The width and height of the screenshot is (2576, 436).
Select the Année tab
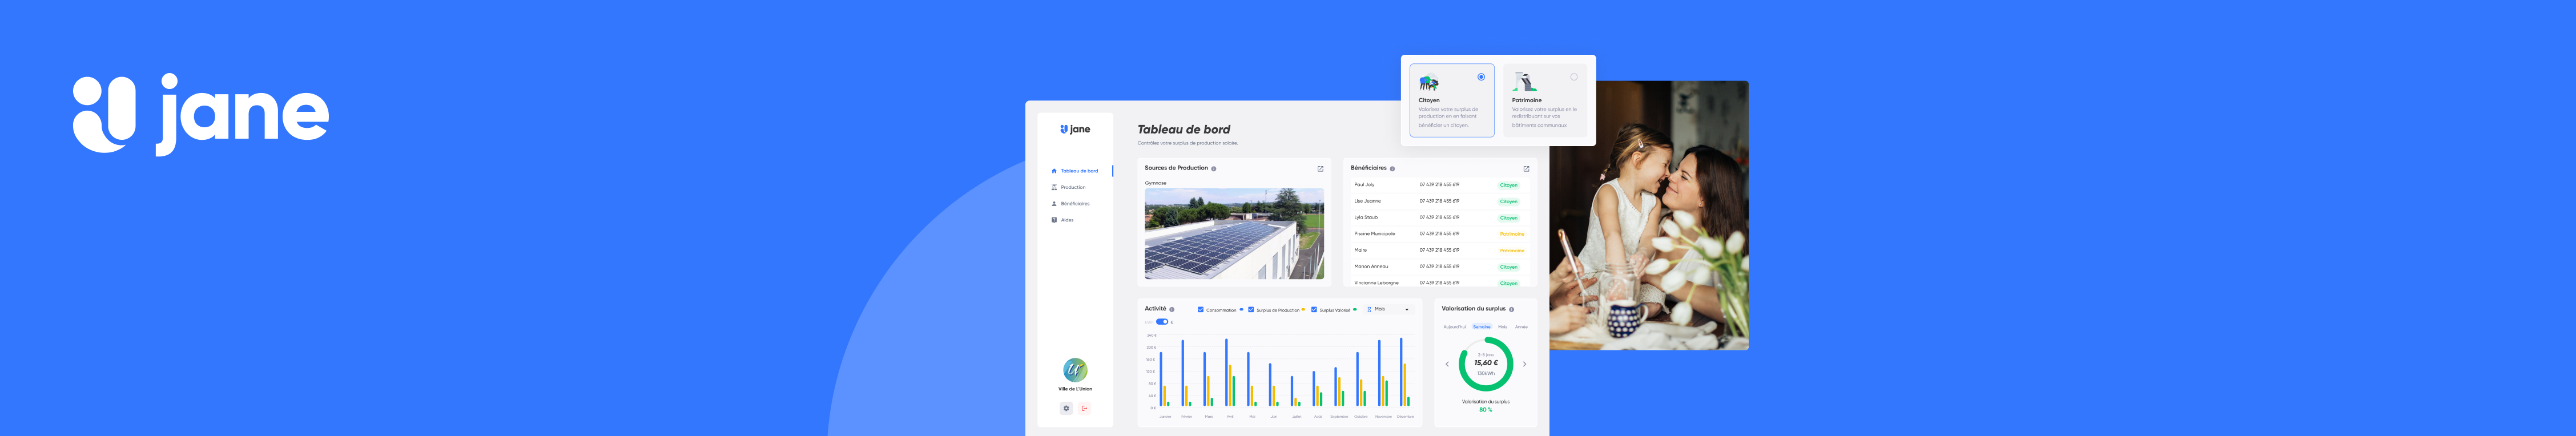pyautogui.click(x=1521, y=327)
